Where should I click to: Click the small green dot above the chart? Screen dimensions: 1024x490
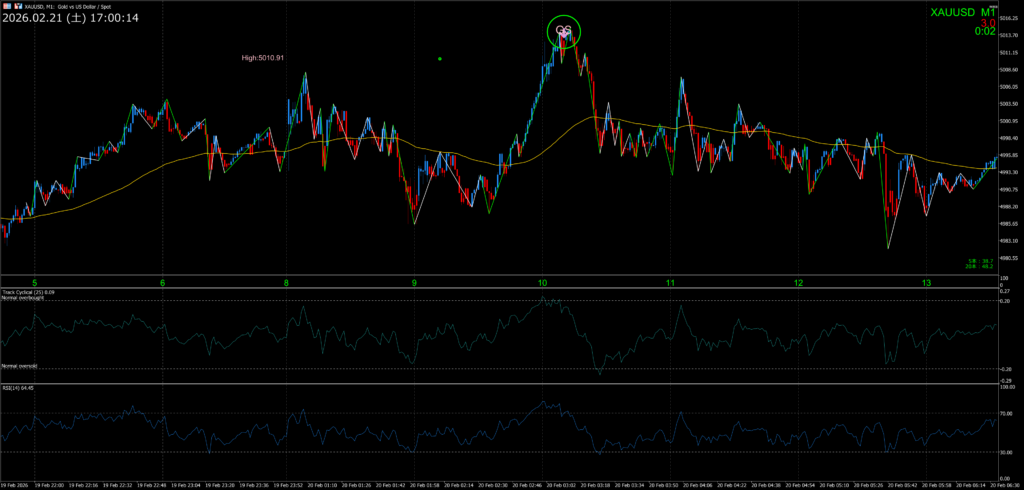tap(440, 59)
